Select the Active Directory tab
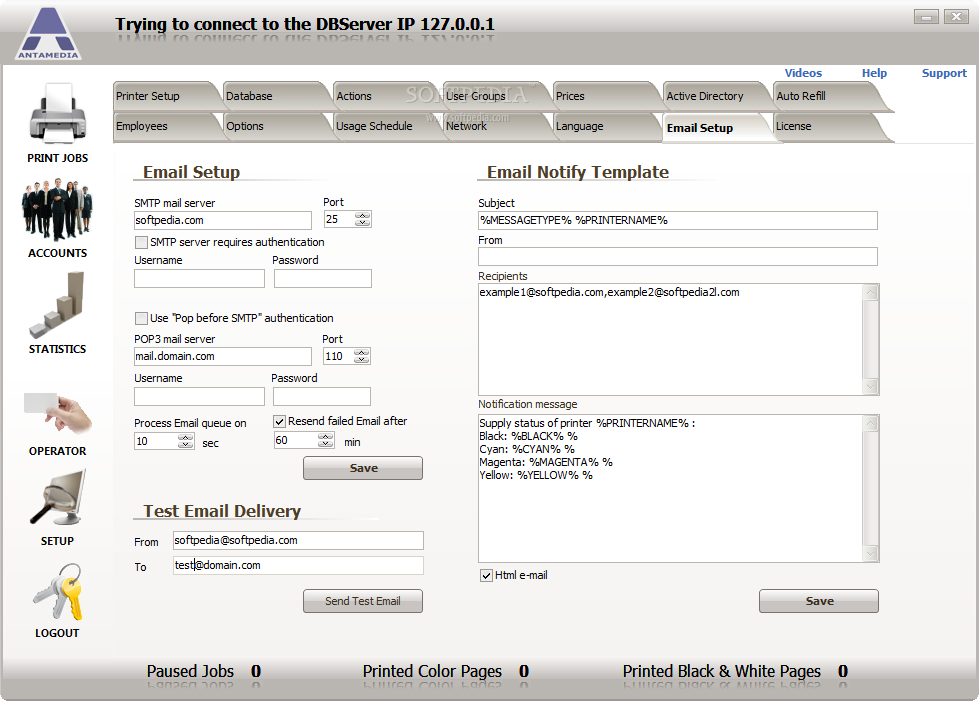 [x=715, y=96]
